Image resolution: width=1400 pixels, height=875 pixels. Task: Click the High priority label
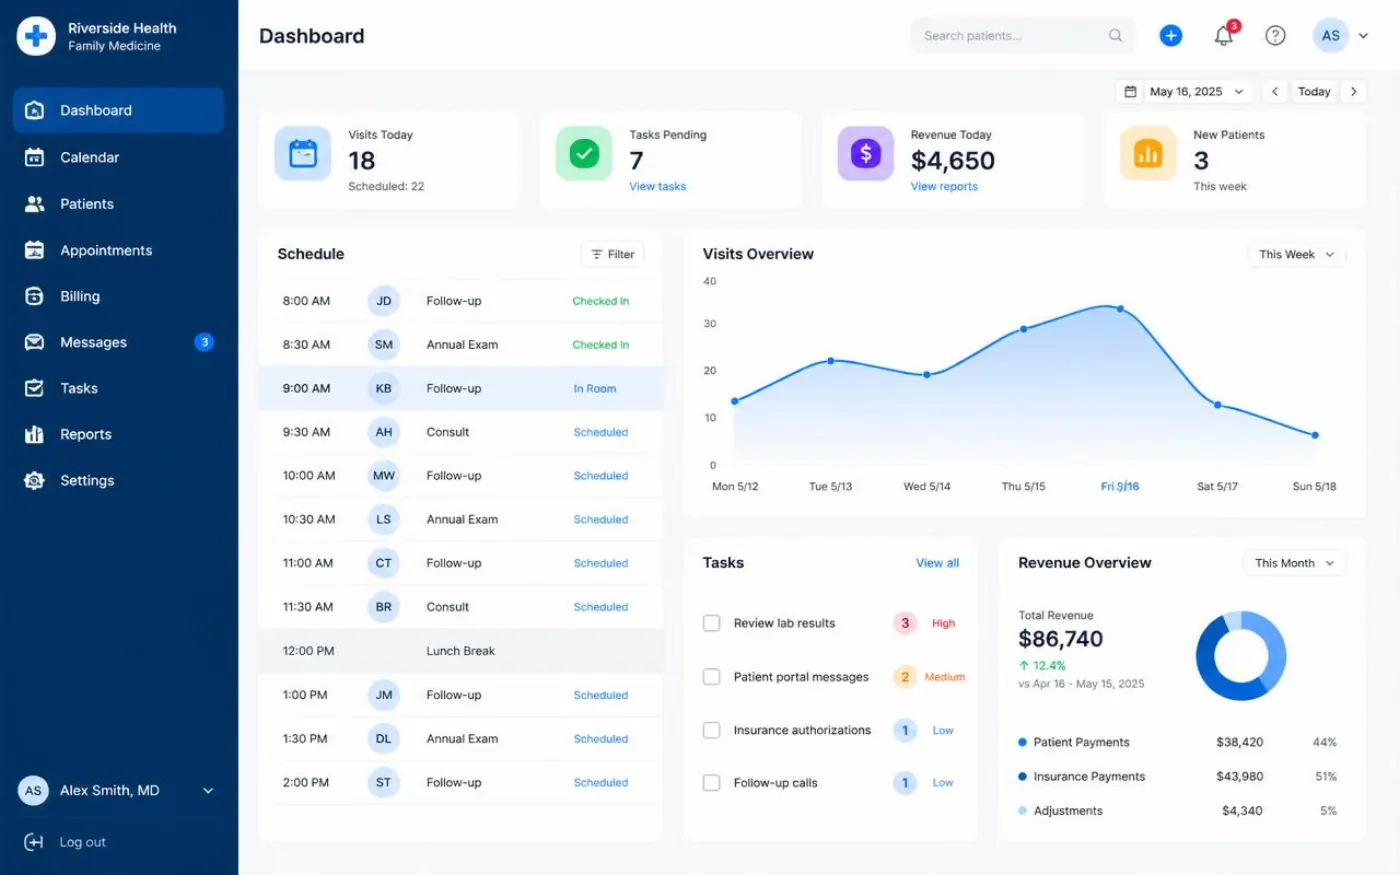(943, 623)
